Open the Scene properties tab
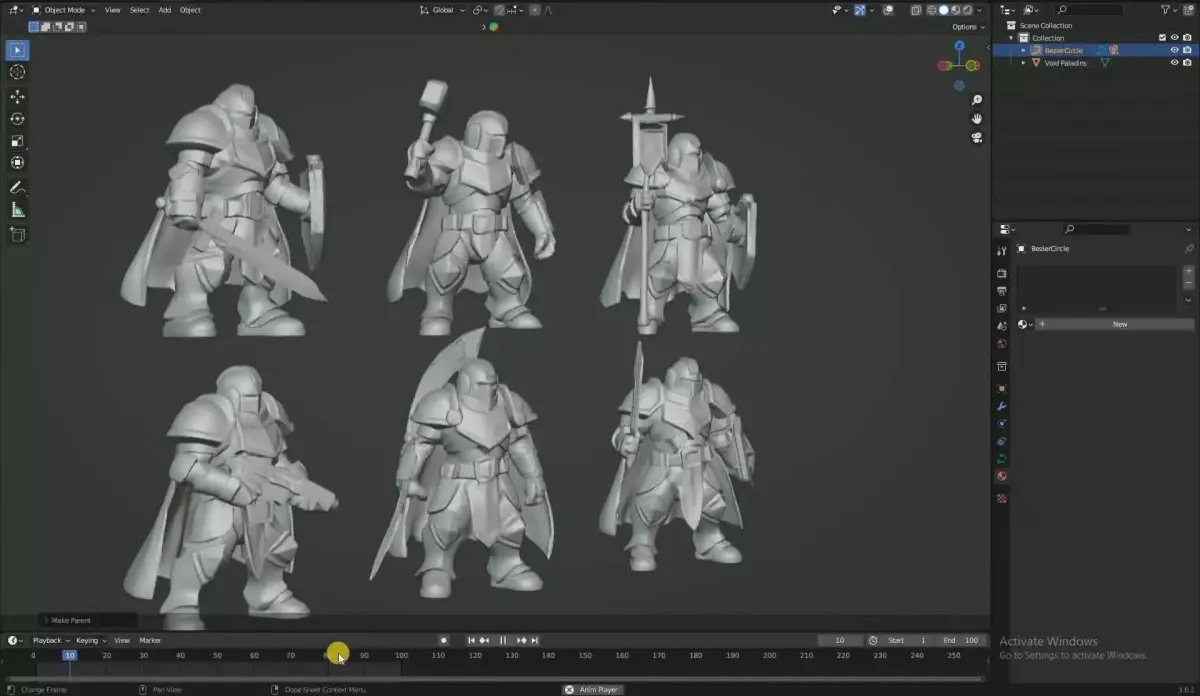This screenshot has width=1200, height=696. click(x=1002, y=326)
